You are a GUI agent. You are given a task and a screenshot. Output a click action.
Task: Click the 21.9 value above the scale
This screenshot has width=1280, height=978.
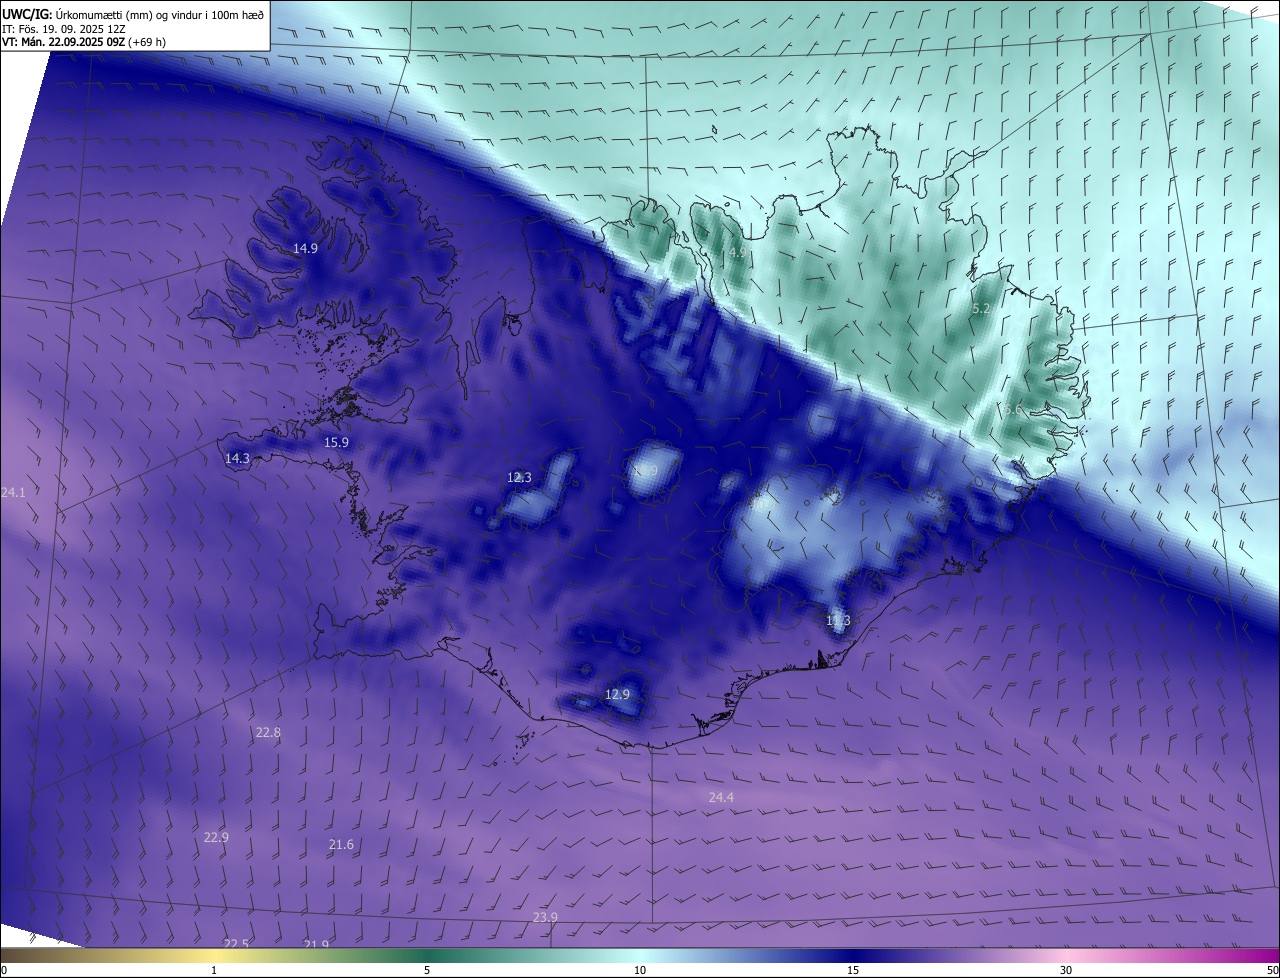pyautogui.click(x=316, y=944)
